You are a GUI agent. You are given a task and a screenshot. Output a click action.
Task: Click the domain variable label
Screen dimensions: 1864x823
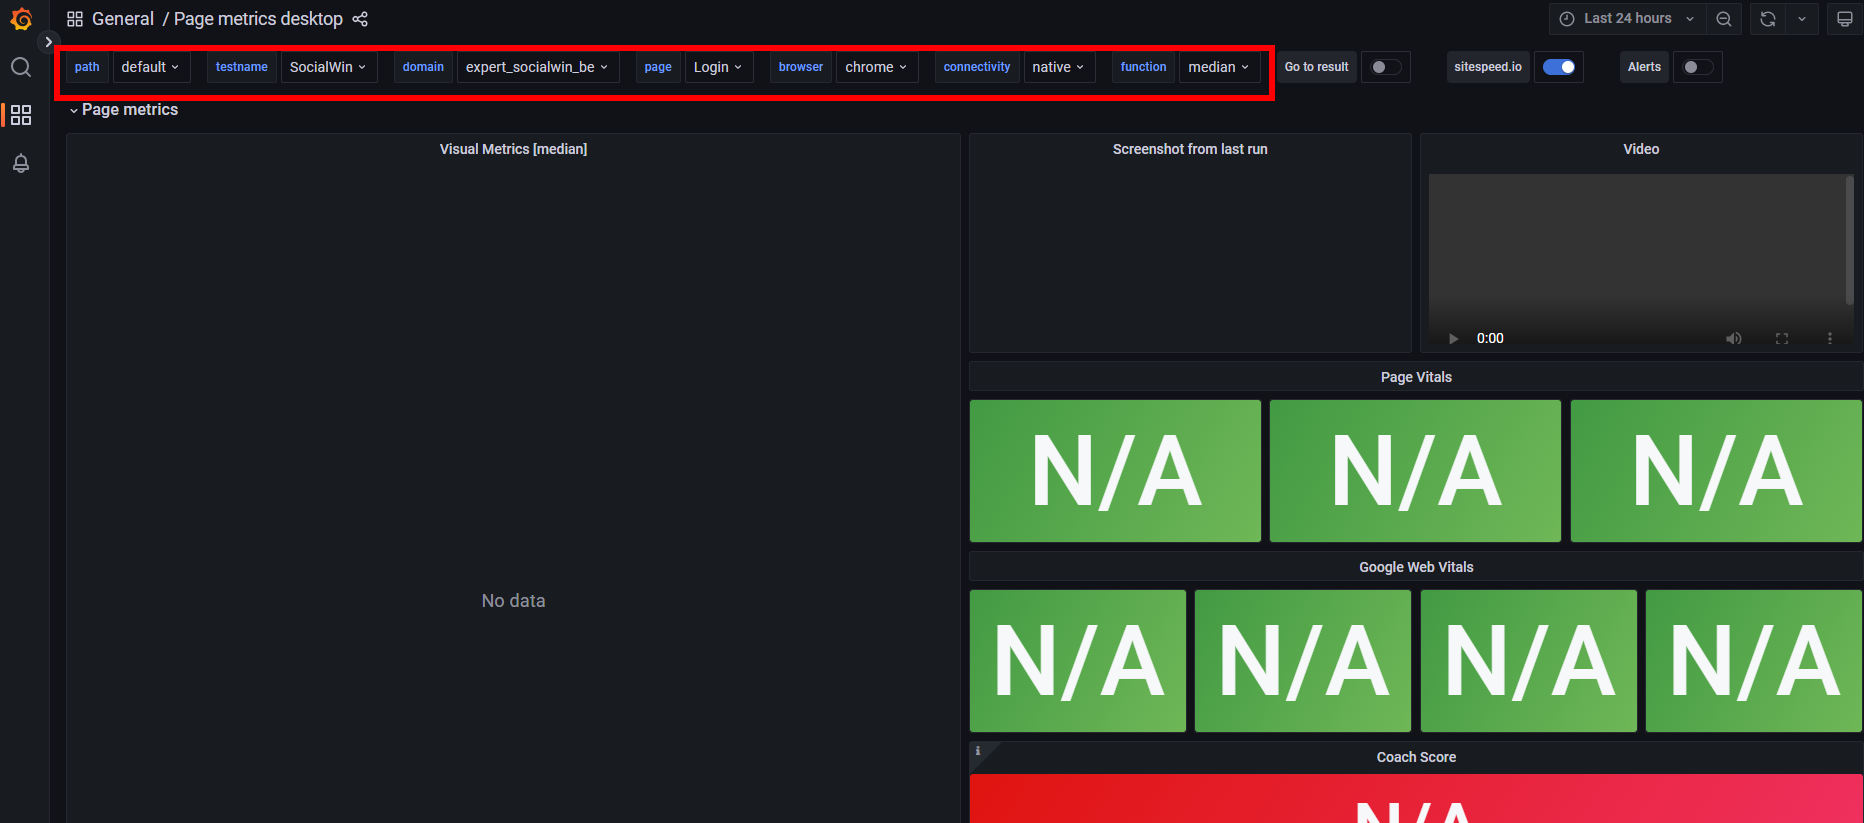(x=423, y=67)
